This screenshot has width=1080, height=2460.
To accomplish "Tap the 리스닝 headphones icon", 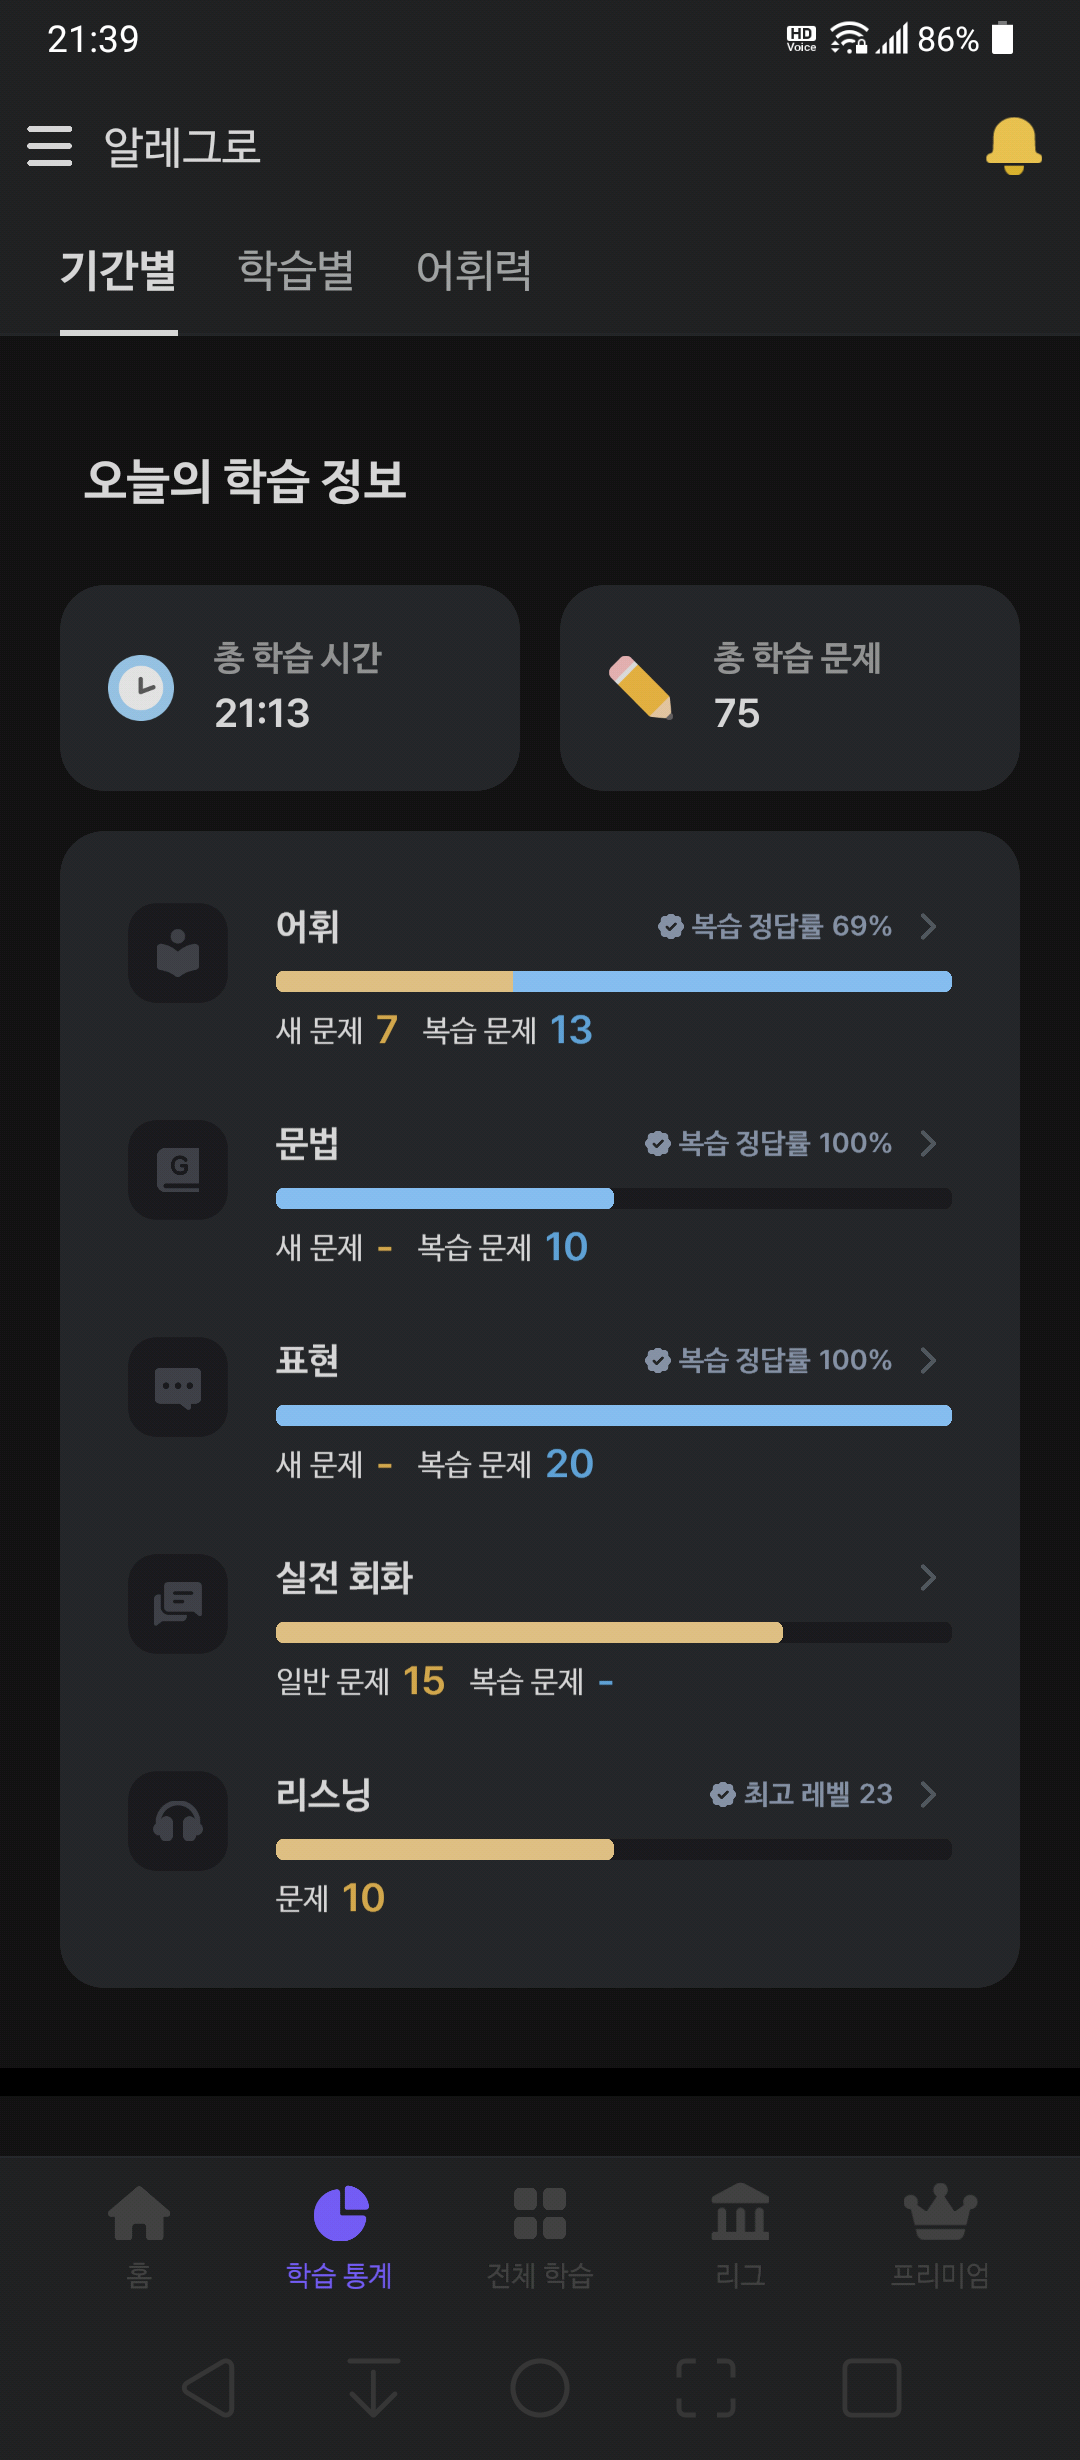I will [178, 1821].
